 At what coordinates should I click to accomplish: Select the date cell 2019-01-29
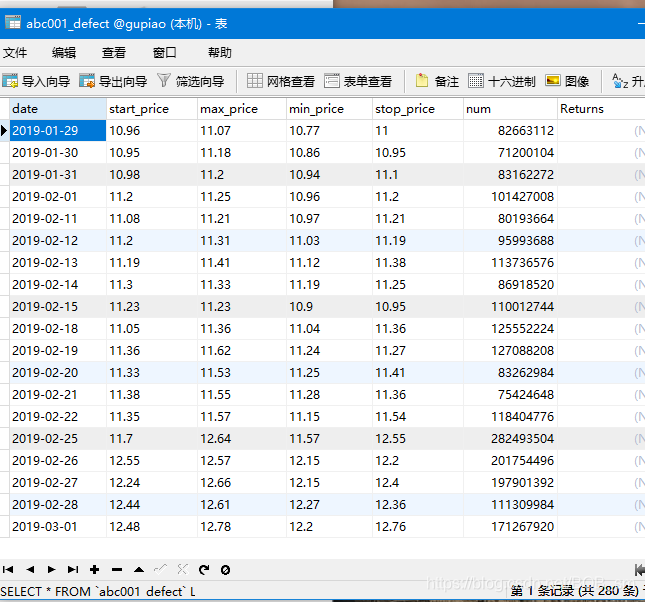pos(58,130)
